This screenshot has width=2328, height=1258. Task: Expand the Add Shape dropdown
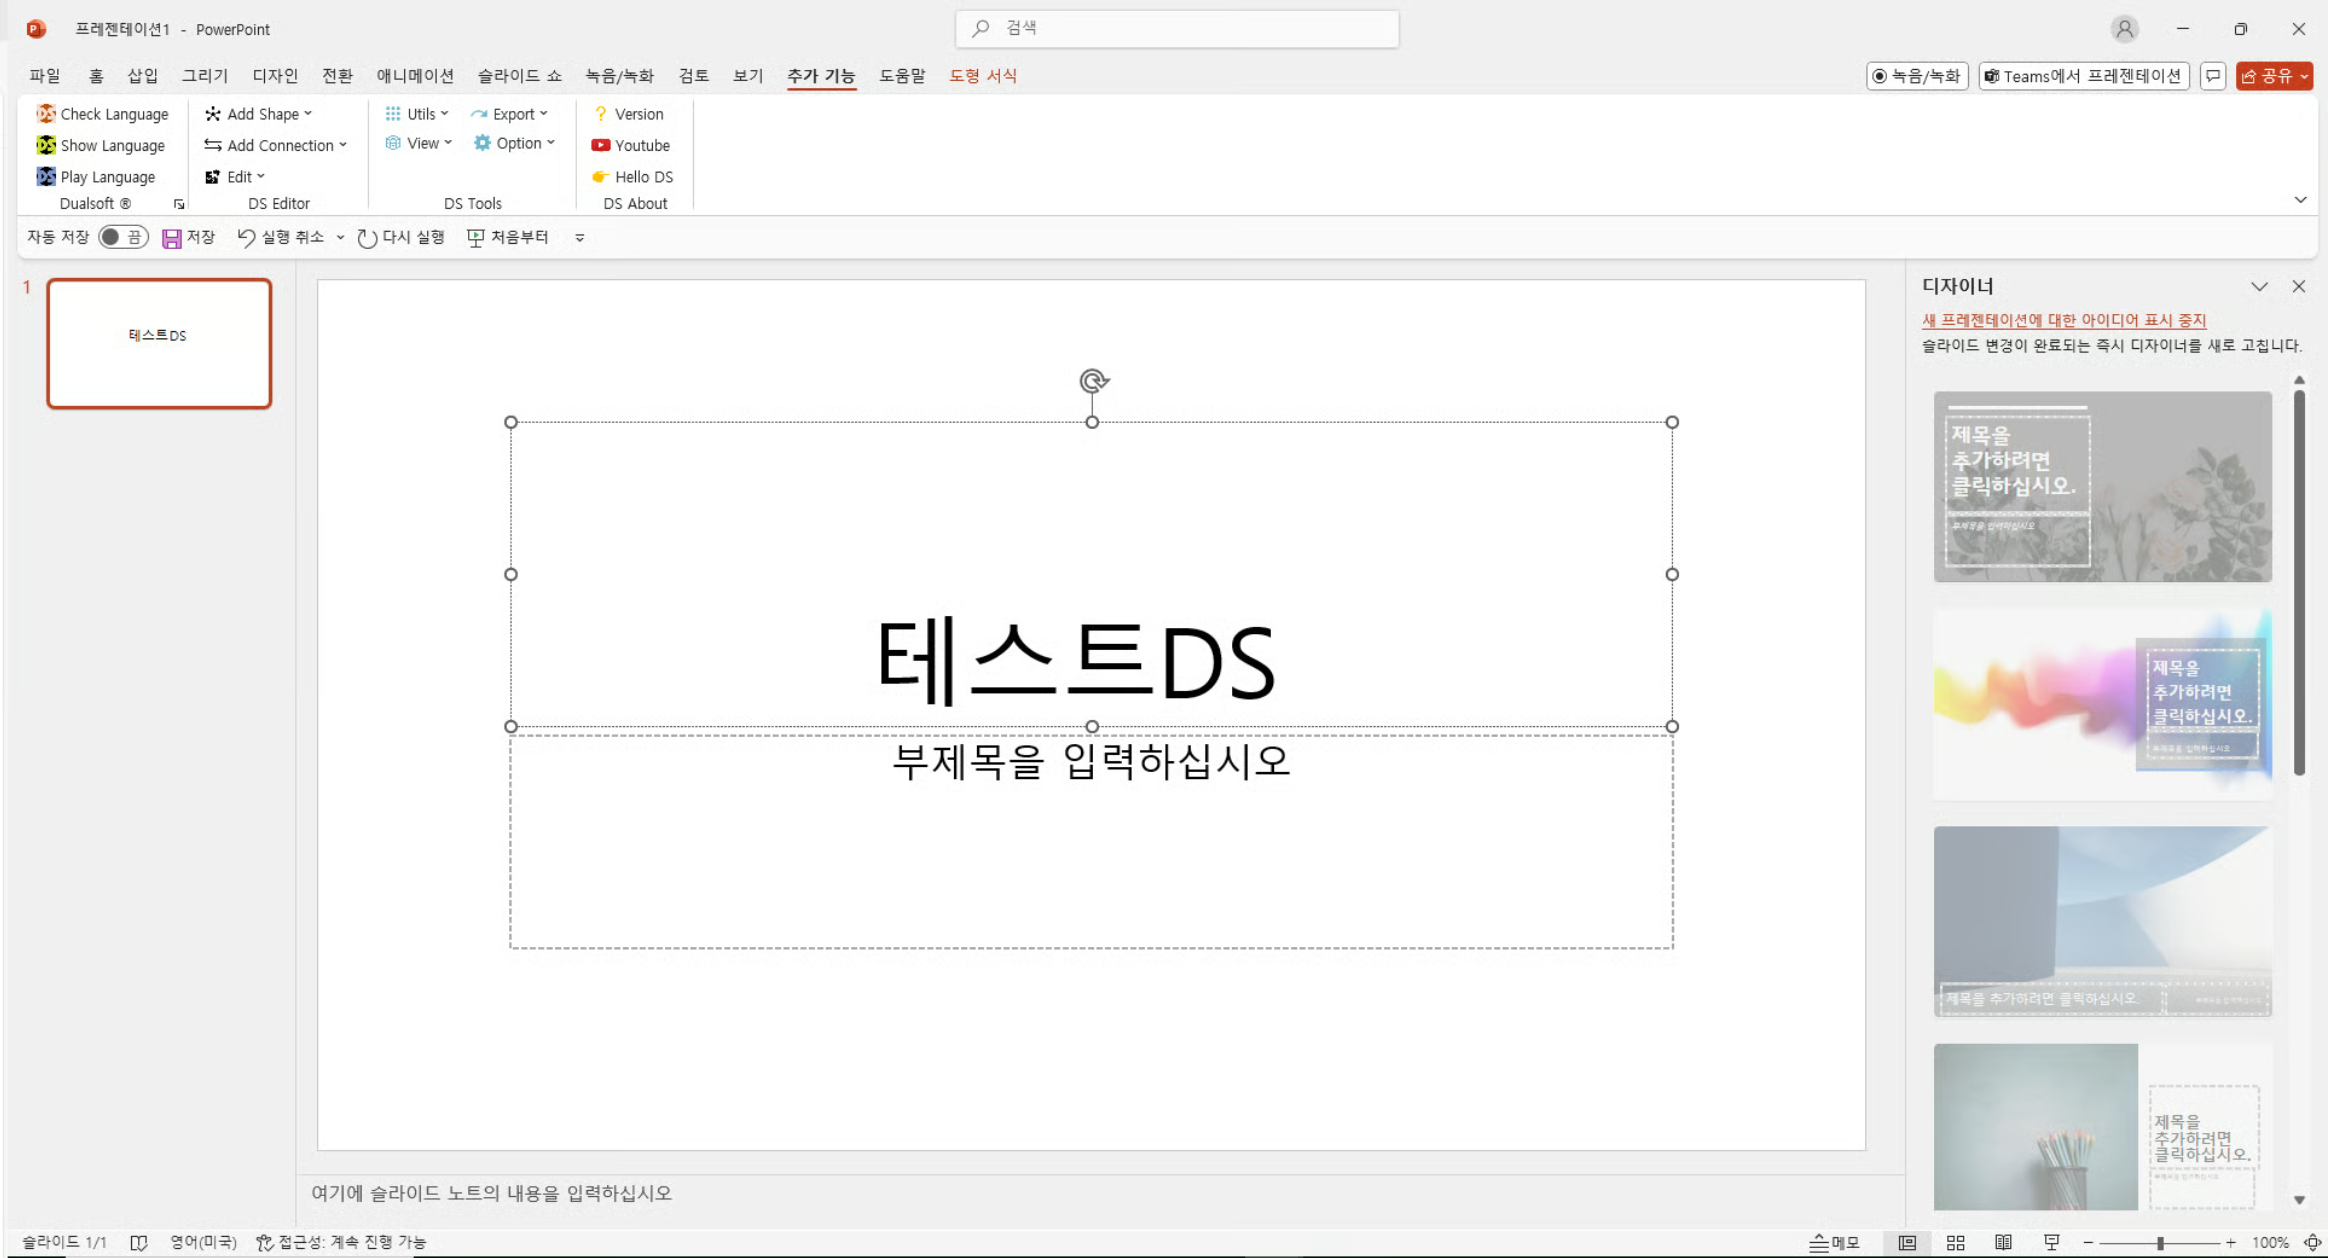260,114
